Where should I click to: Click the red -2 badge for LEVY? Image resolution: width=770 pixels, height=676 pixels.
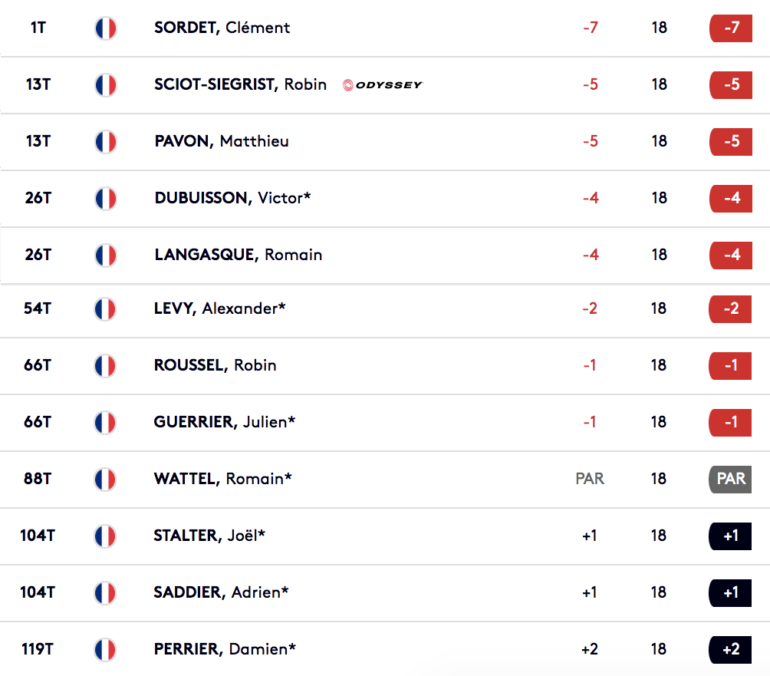[x=730, y=309]
